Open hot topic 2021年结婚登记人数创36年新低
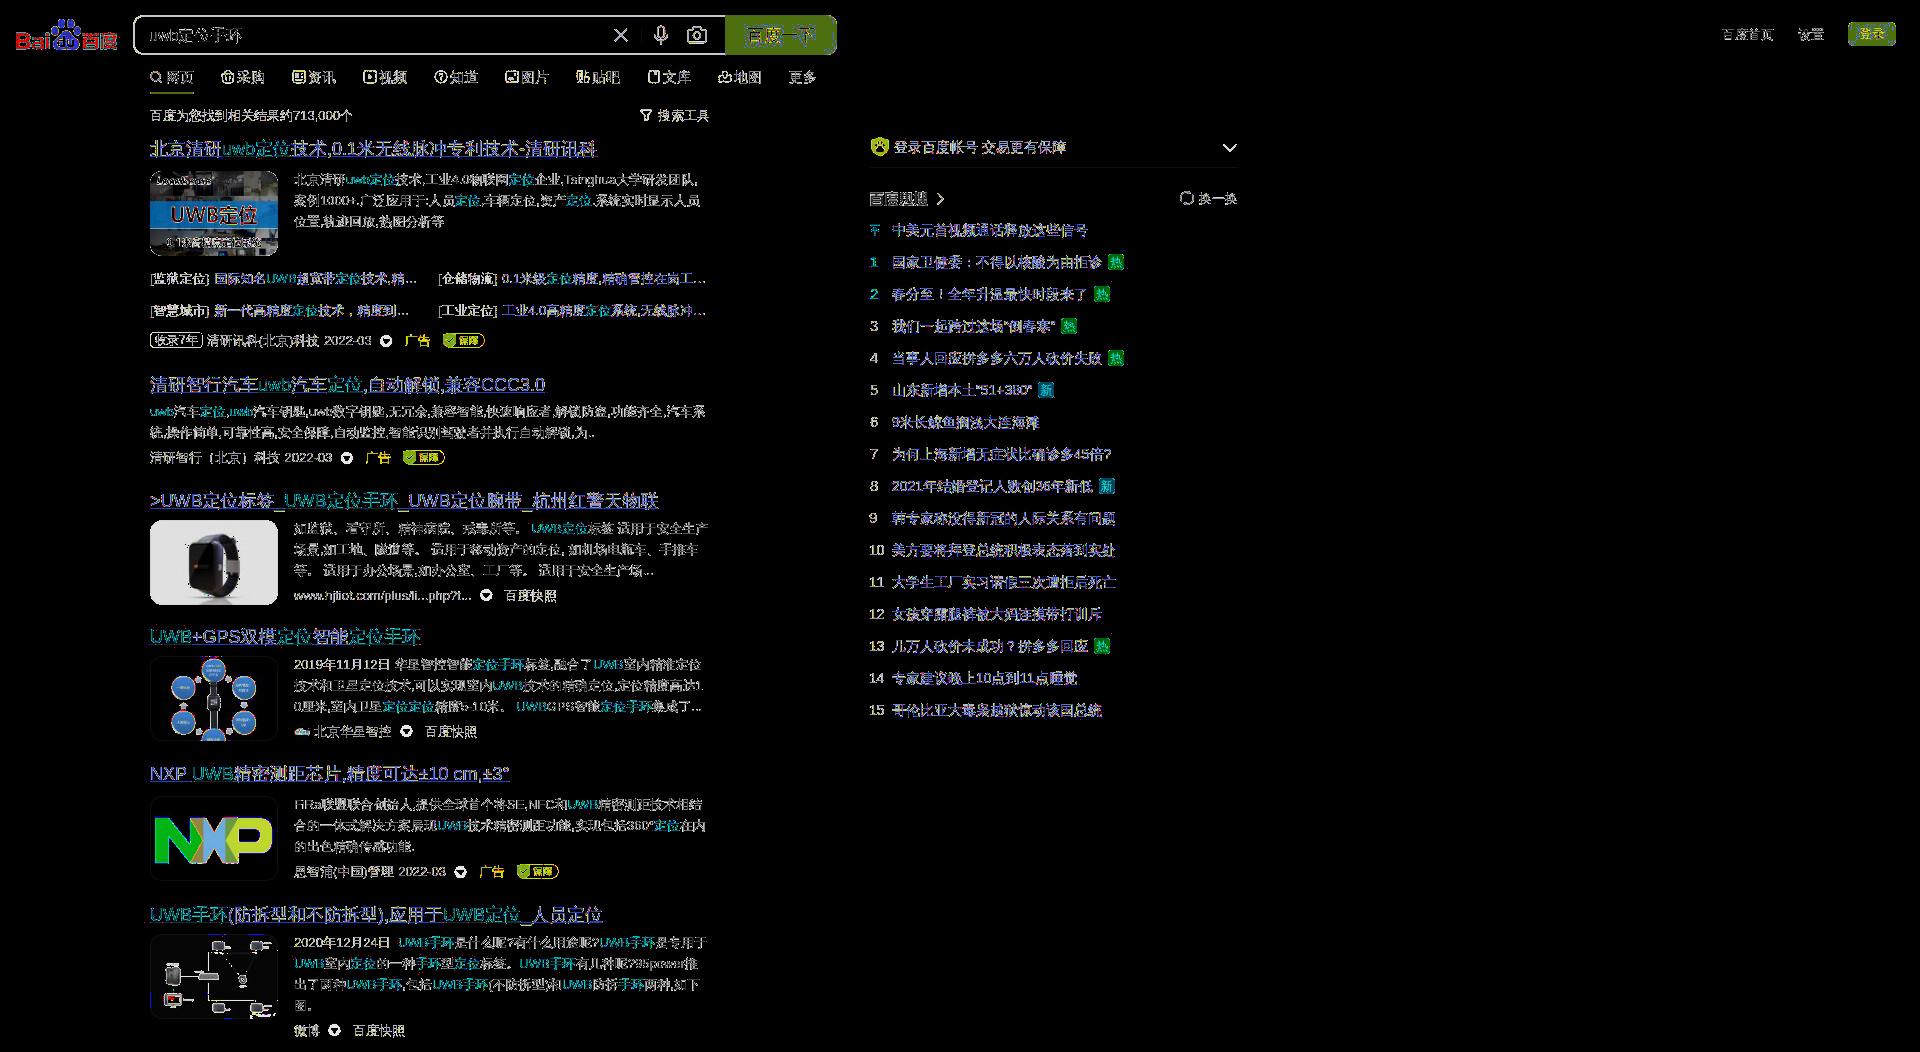The image size is (1920, 1052). [992, 487]
